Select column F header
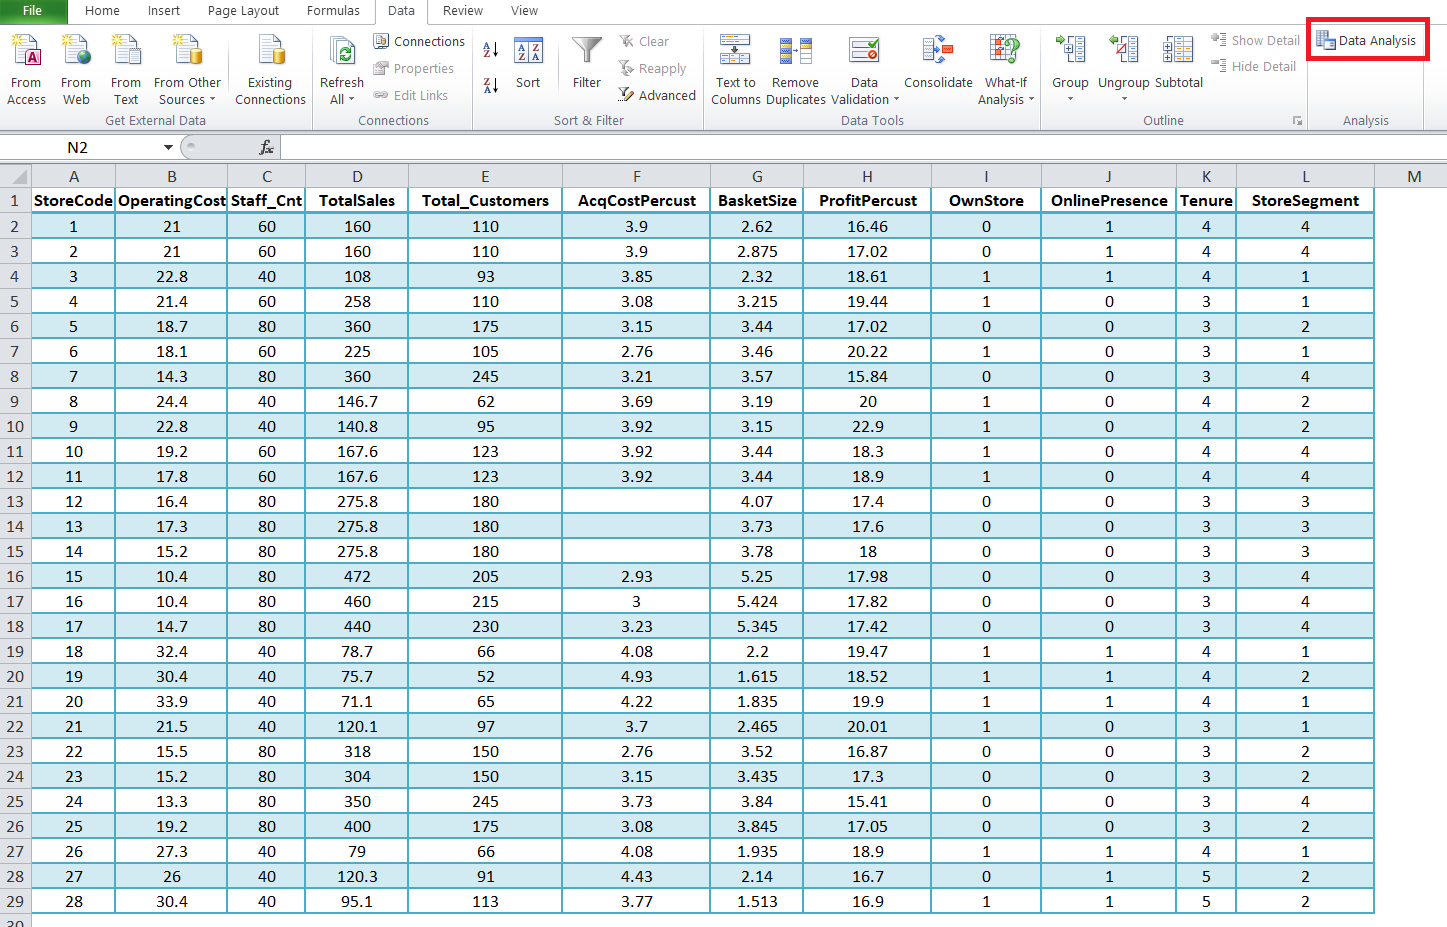 tap(636, 176)
